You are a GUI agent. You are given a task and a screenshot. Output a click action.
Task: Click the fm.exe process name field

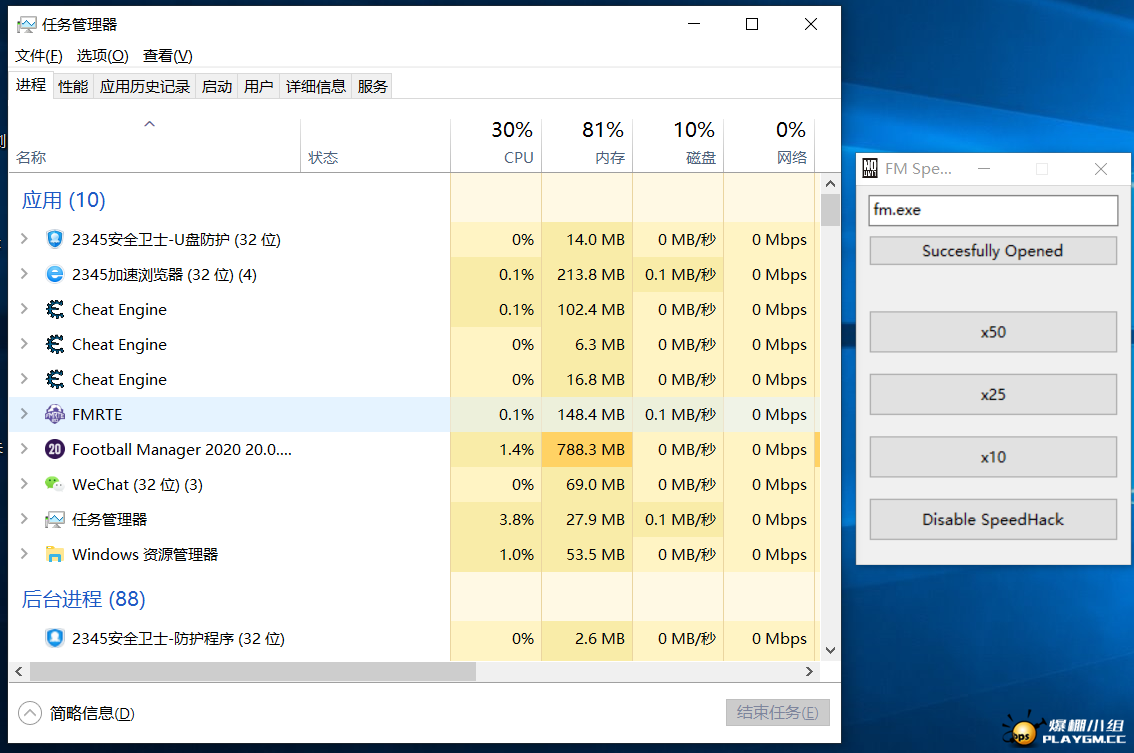993,210
